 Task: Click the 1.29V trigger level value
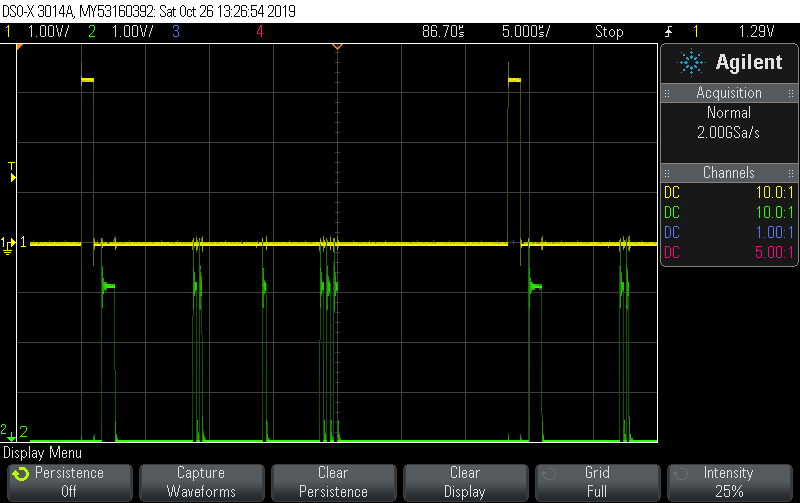coord(757,32)
